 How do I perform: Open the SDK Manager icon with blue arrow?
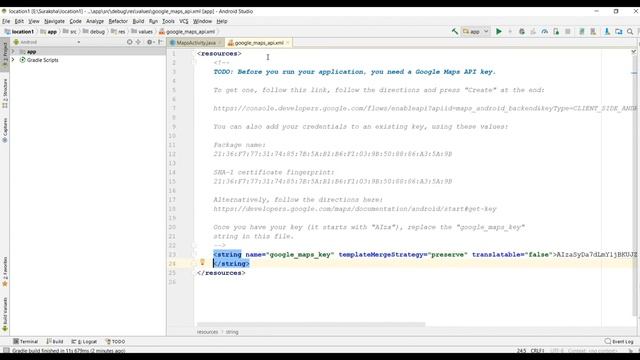[x=607, y=31]
